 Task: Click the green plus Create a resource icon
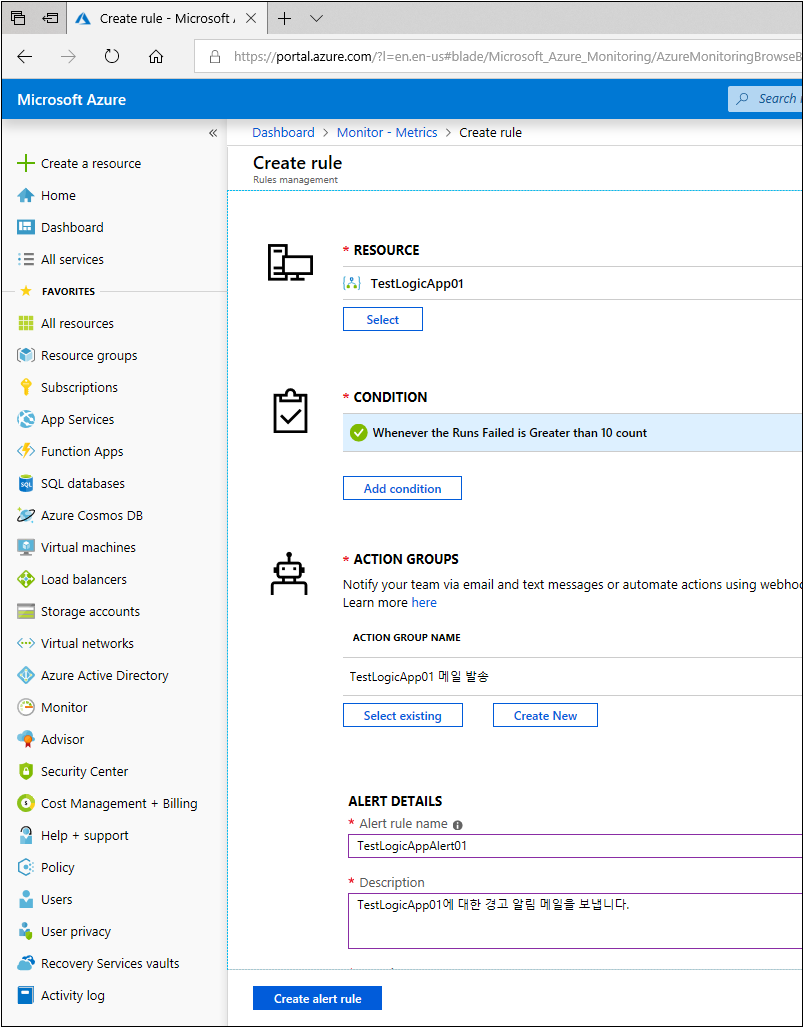[26, 164]
